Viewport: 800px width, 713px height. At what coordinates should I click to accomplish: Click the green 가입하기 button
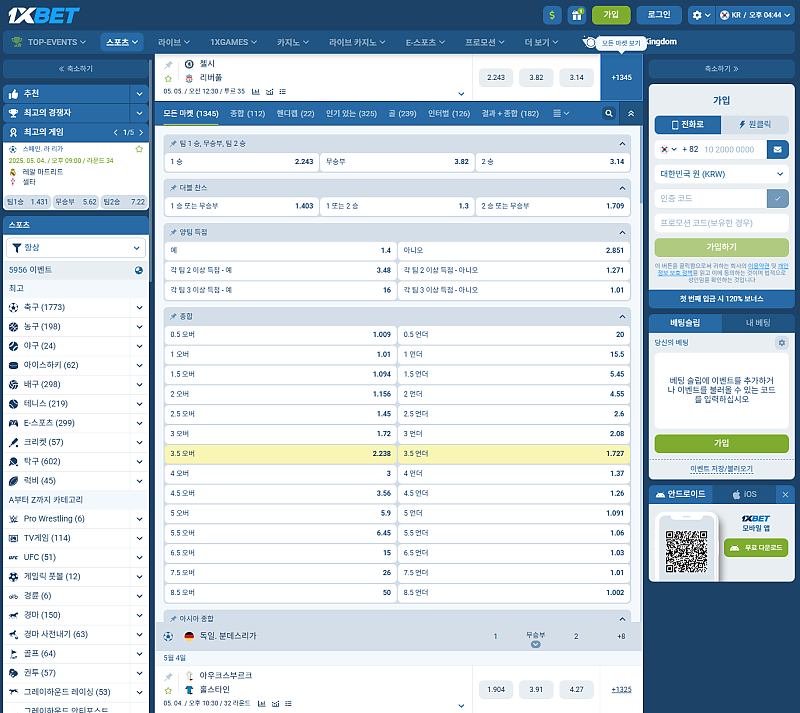pyautogui.click(x=721, y=247)
